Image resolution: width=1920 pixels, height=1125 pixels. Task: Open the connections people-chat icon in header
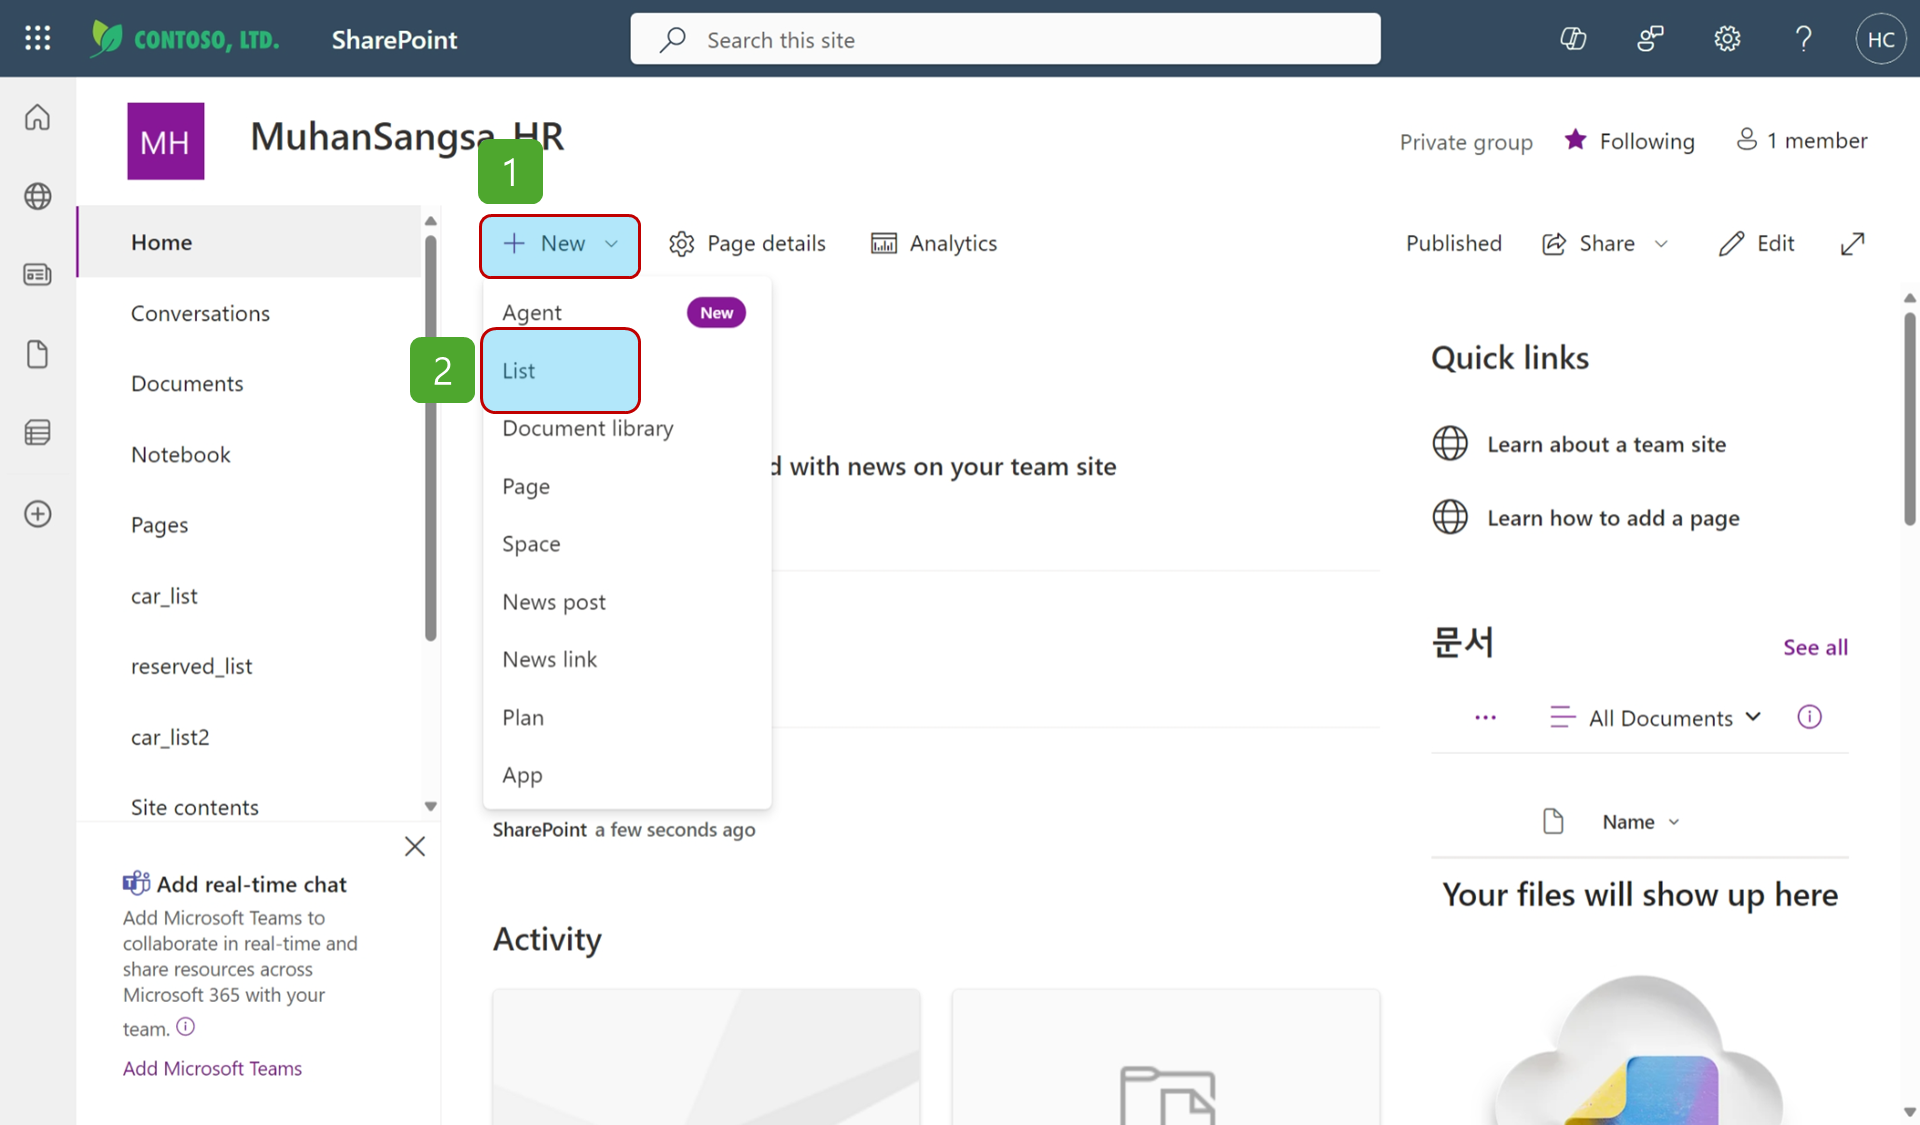1650,39
